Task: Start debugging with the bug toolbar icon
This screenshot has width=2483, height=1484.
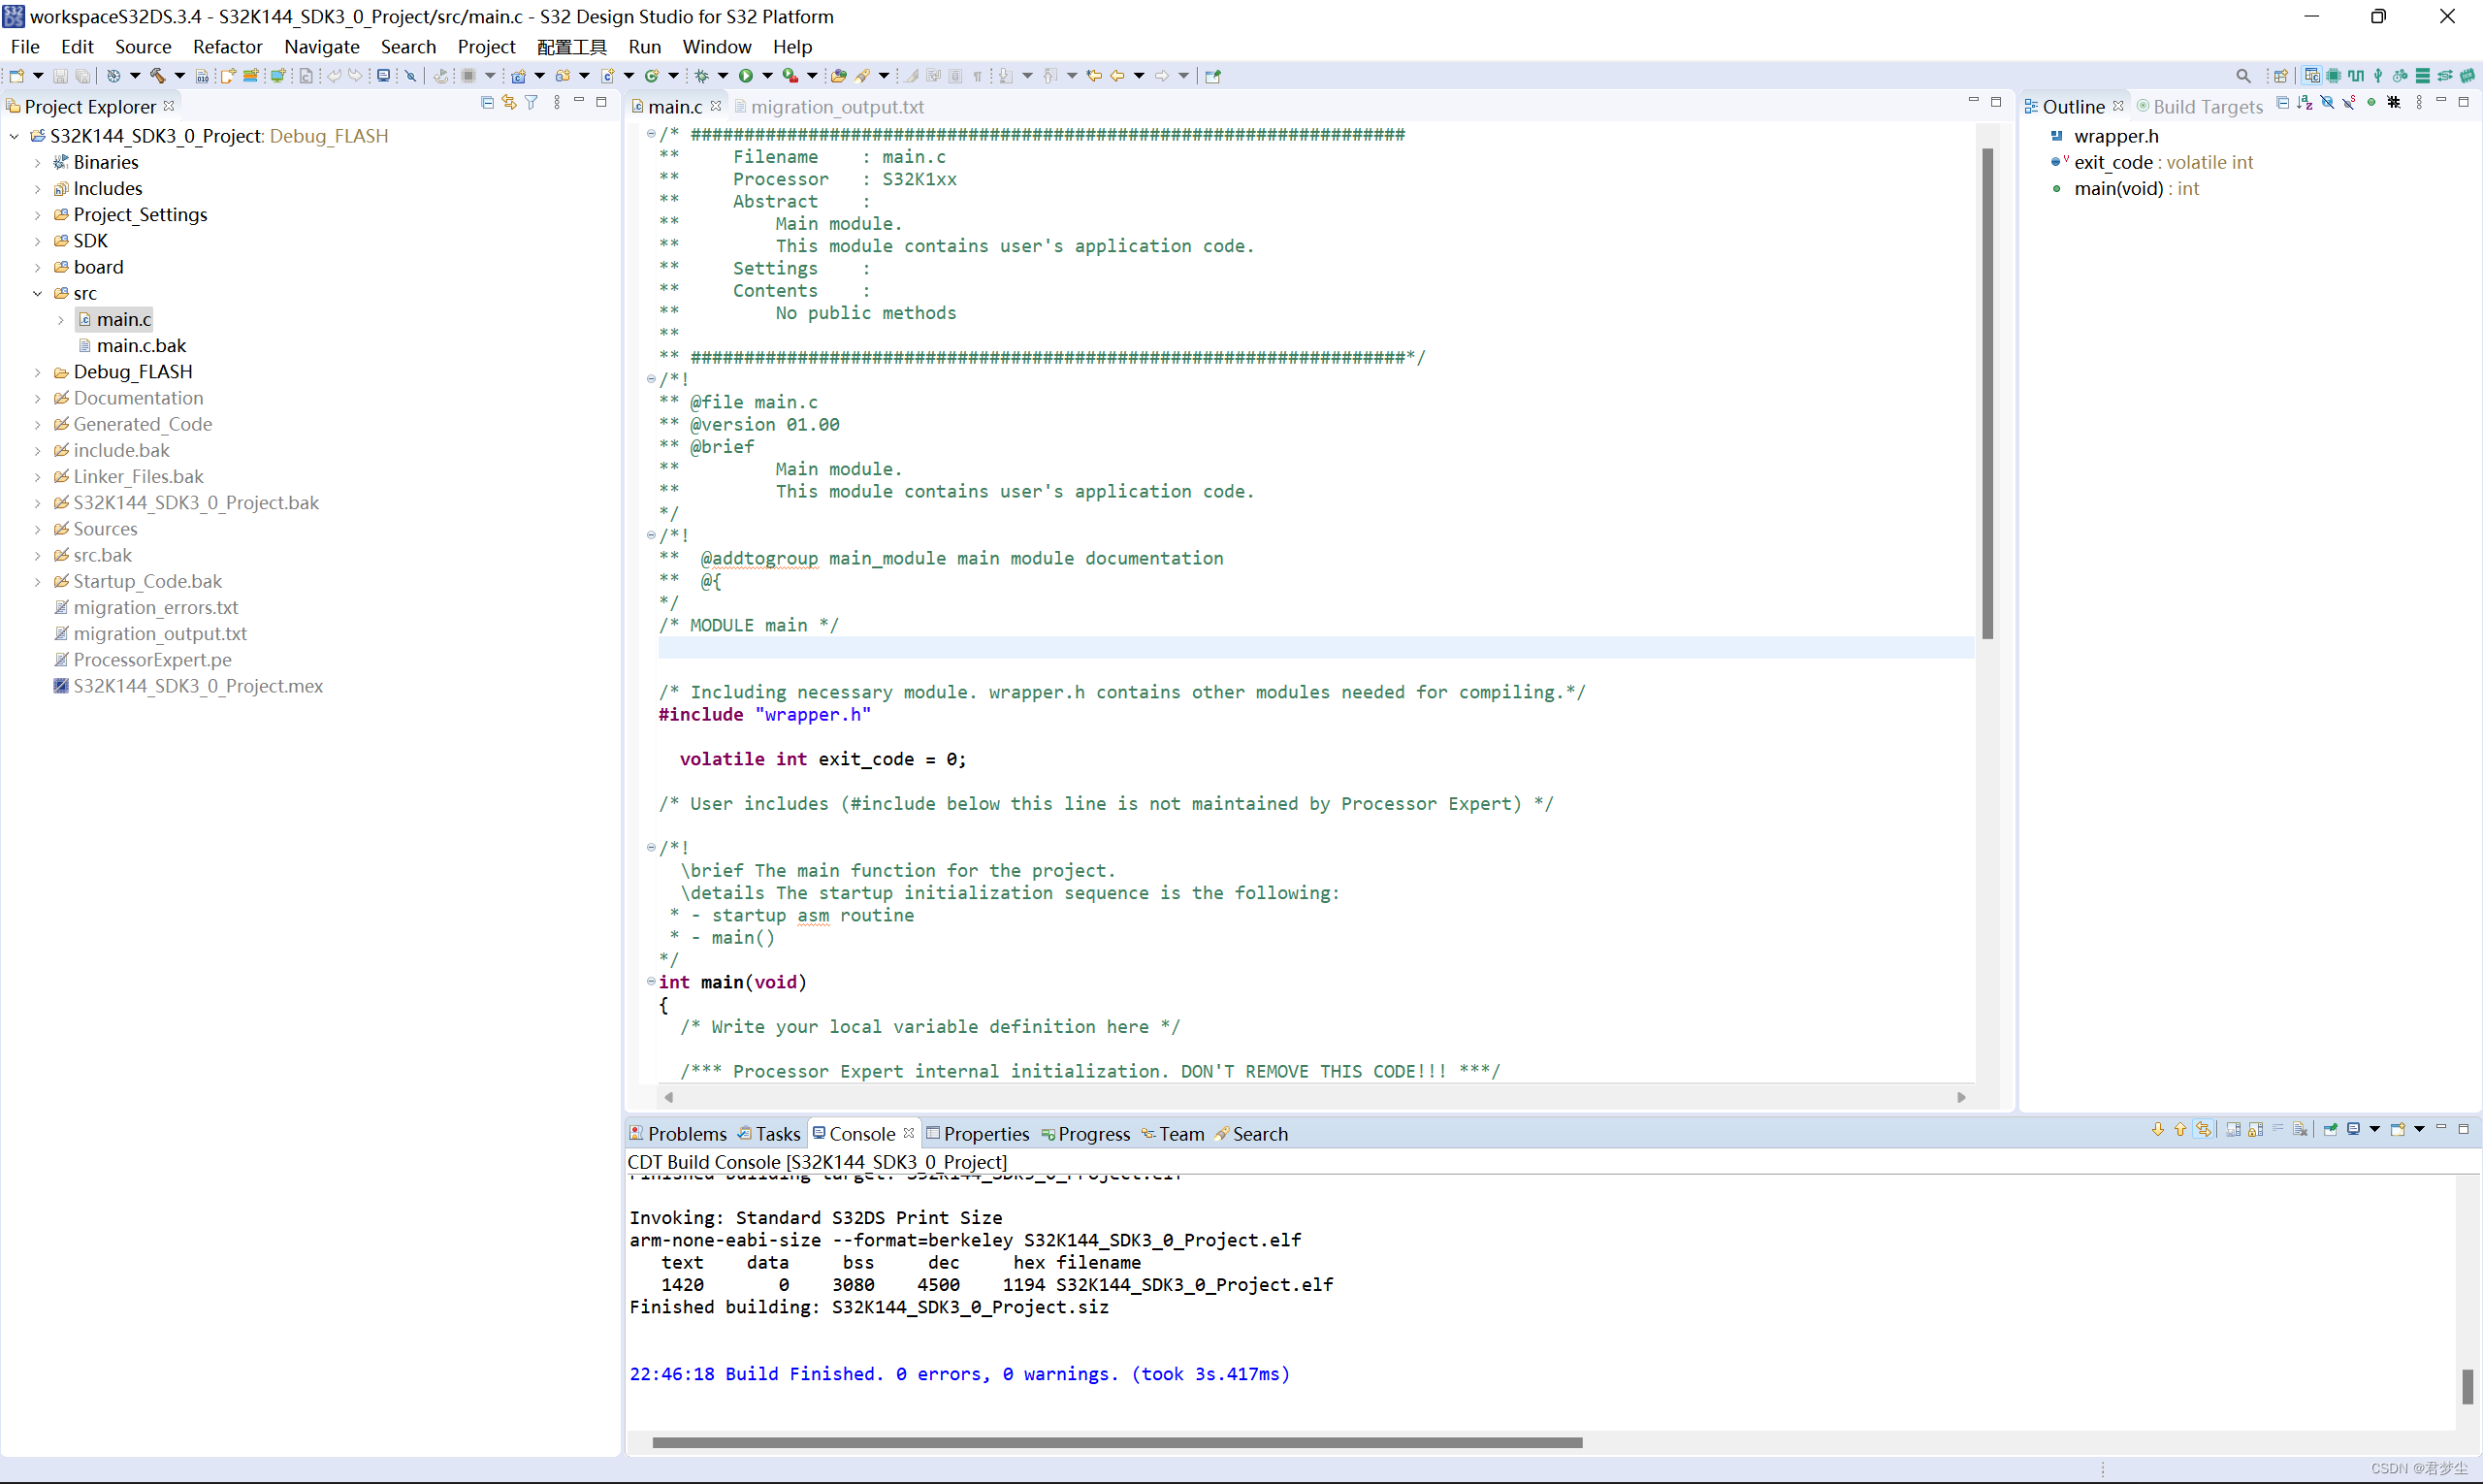Action: point(702,75)
